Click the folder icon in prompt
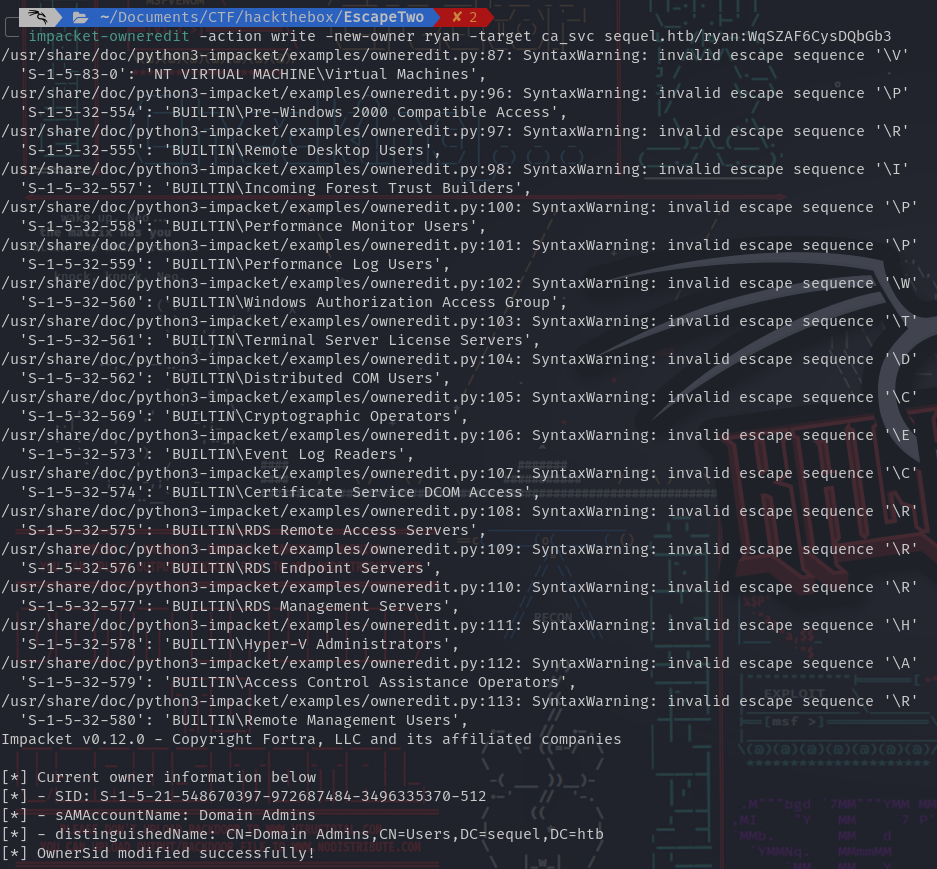This screenshot has height=869, width=937. pyautogui.click(x=80, y=17)
